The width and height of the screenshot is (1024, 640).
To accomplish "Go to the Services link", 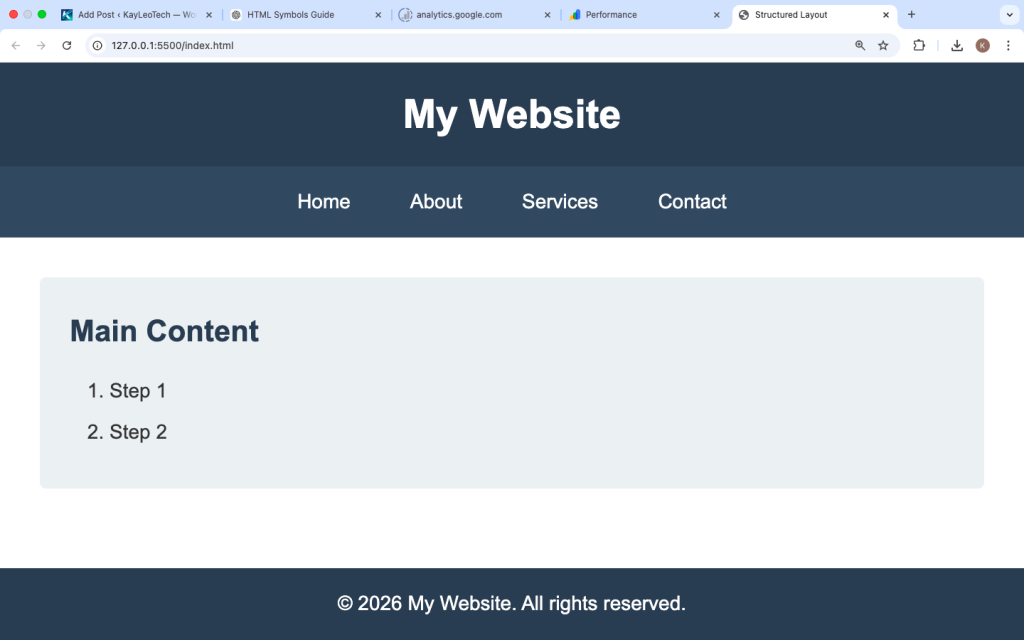I will pos(560,202).
